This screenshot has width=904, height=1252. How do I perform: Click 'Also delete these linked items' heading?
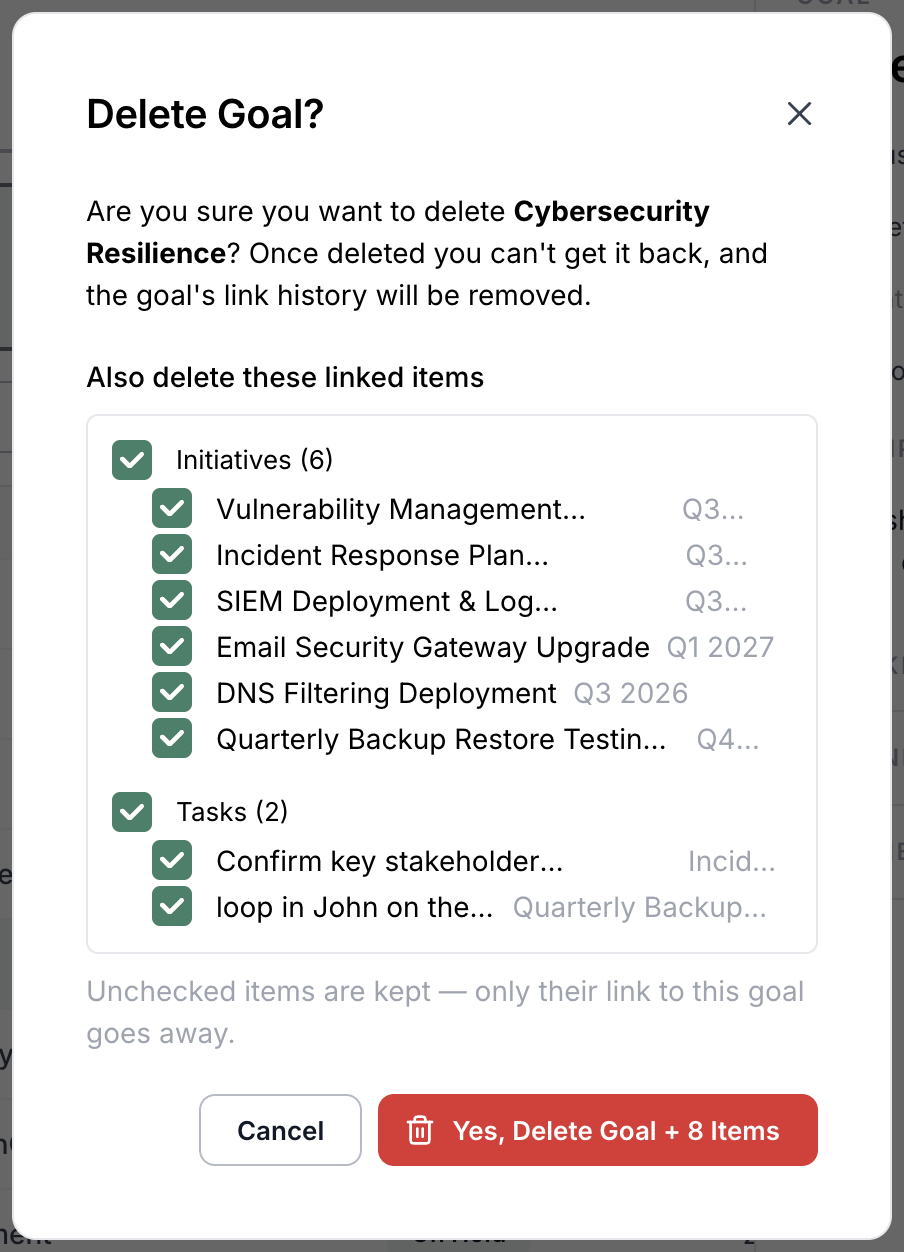click(x=285, y=377)
